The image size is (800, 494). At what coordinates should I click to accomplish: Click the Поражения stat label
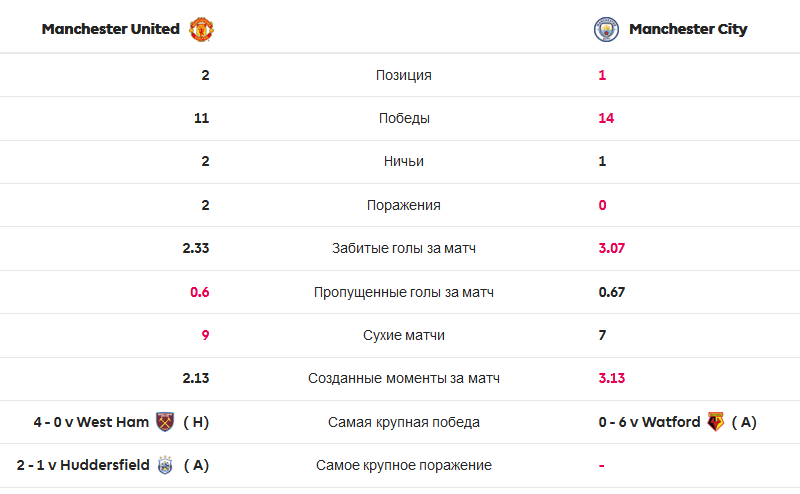pyautogui.click(x=404, y=205)
